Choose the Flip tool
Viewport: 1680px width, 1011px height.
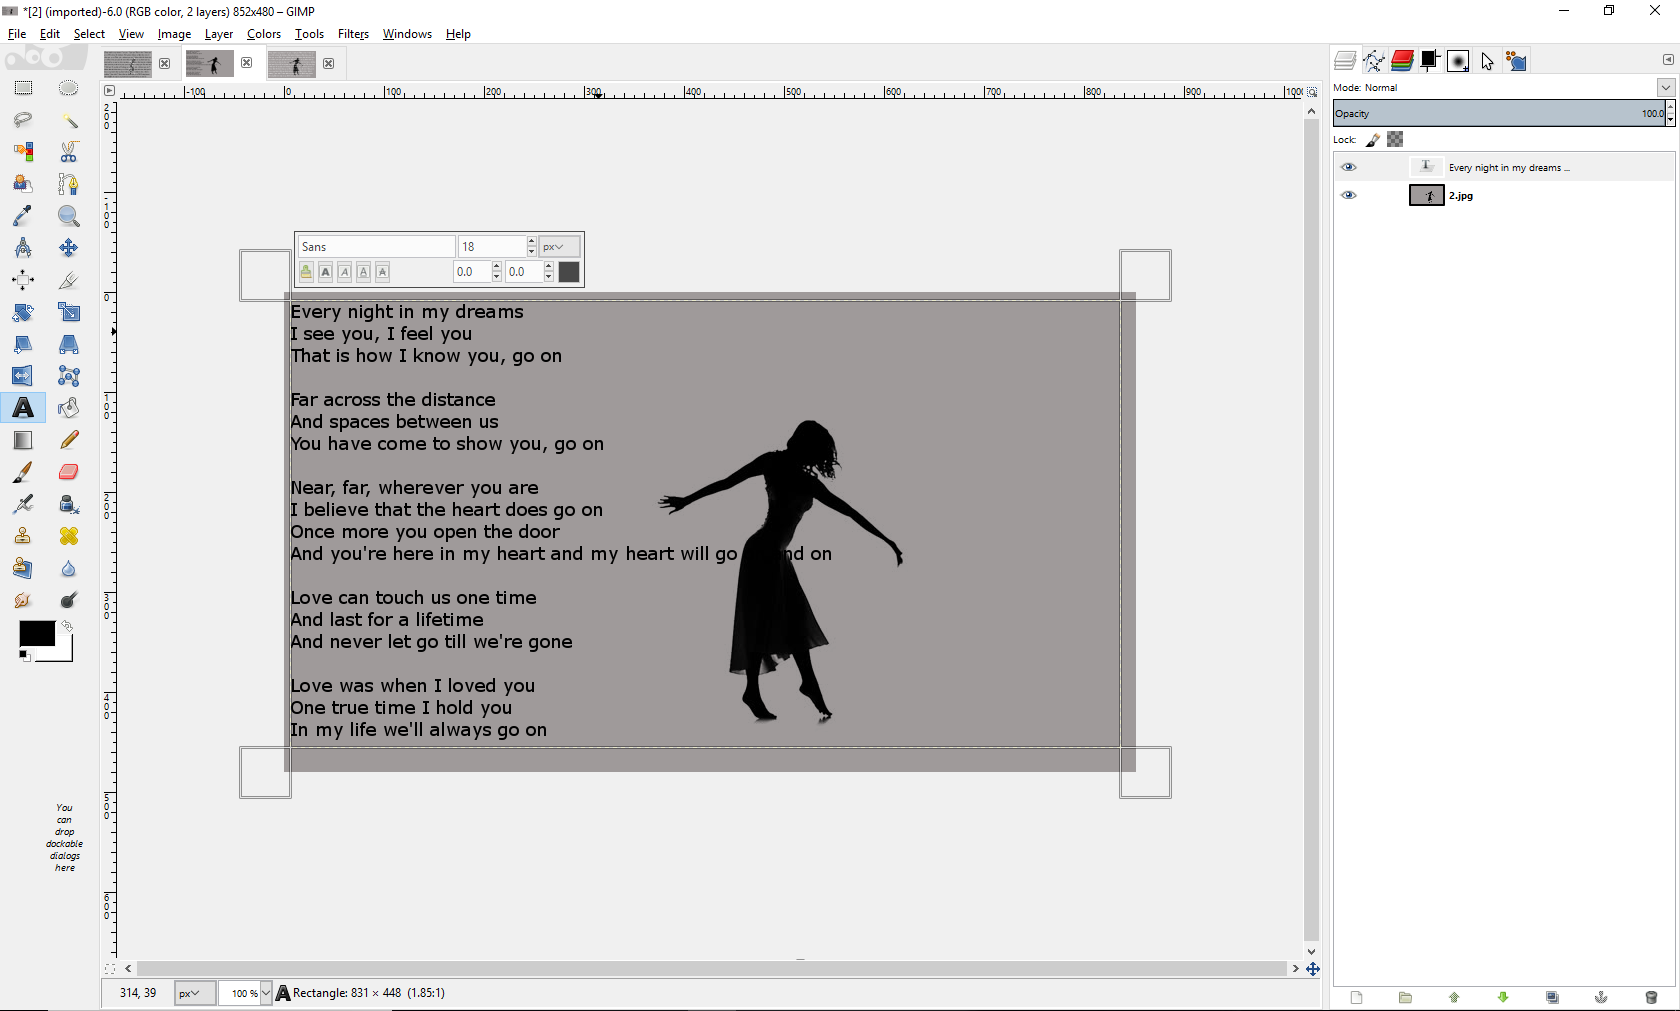[x=23, y=376]
